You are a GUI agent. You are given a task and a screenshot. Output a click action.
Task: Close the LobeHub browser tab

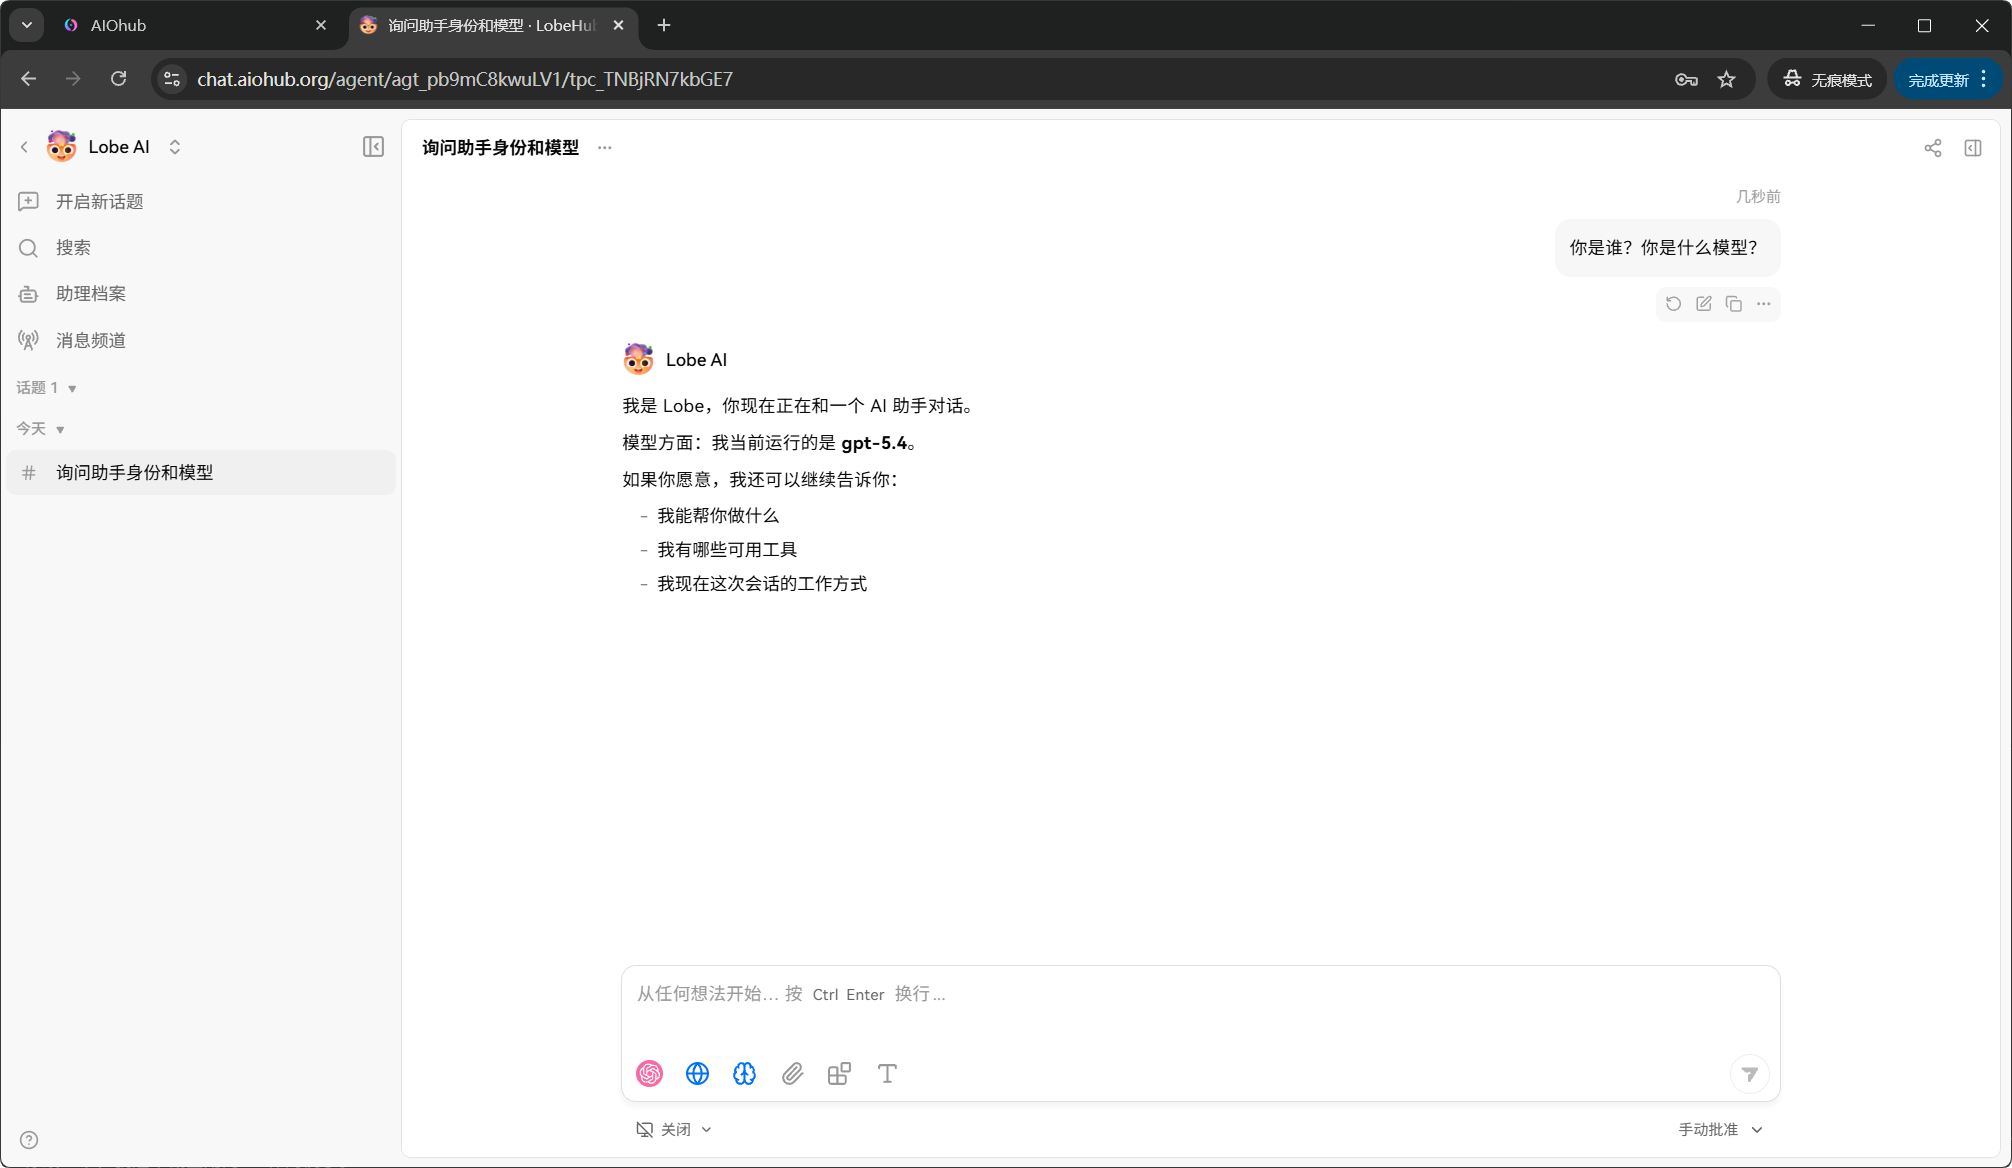619,25
